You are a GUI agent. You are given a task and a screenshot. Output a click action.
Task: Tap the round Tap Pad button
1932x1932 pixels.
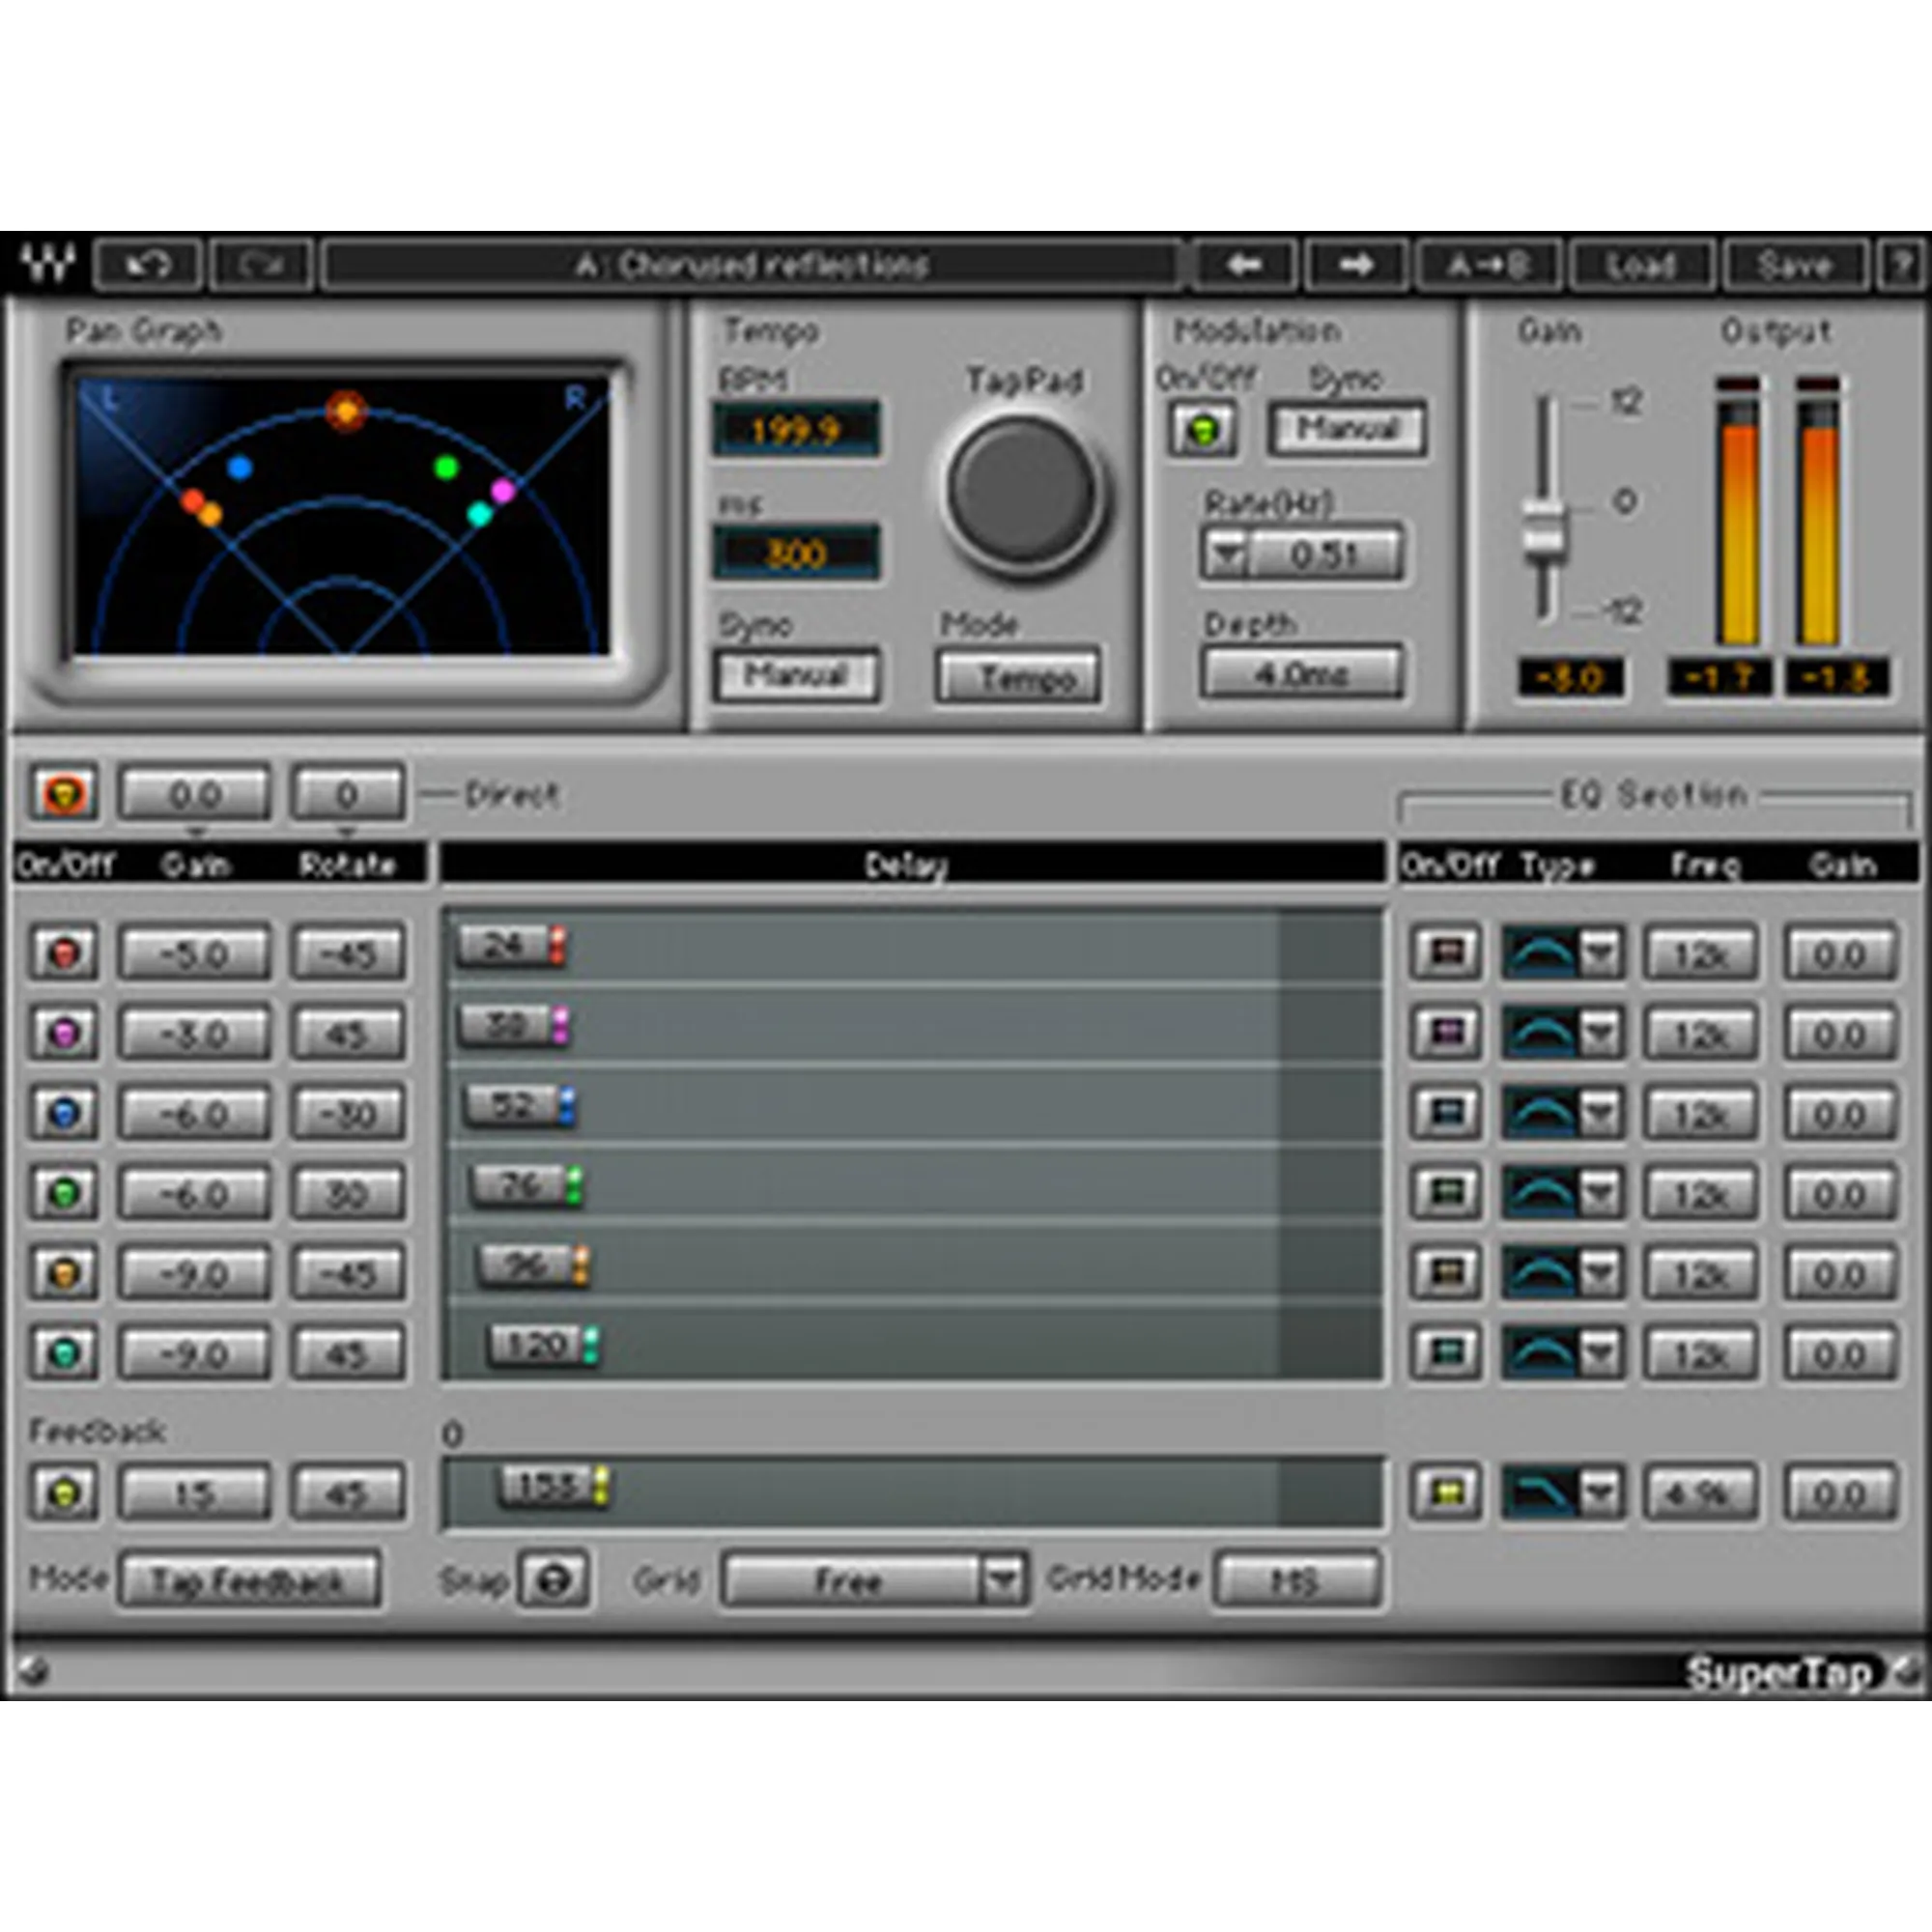1021,493
